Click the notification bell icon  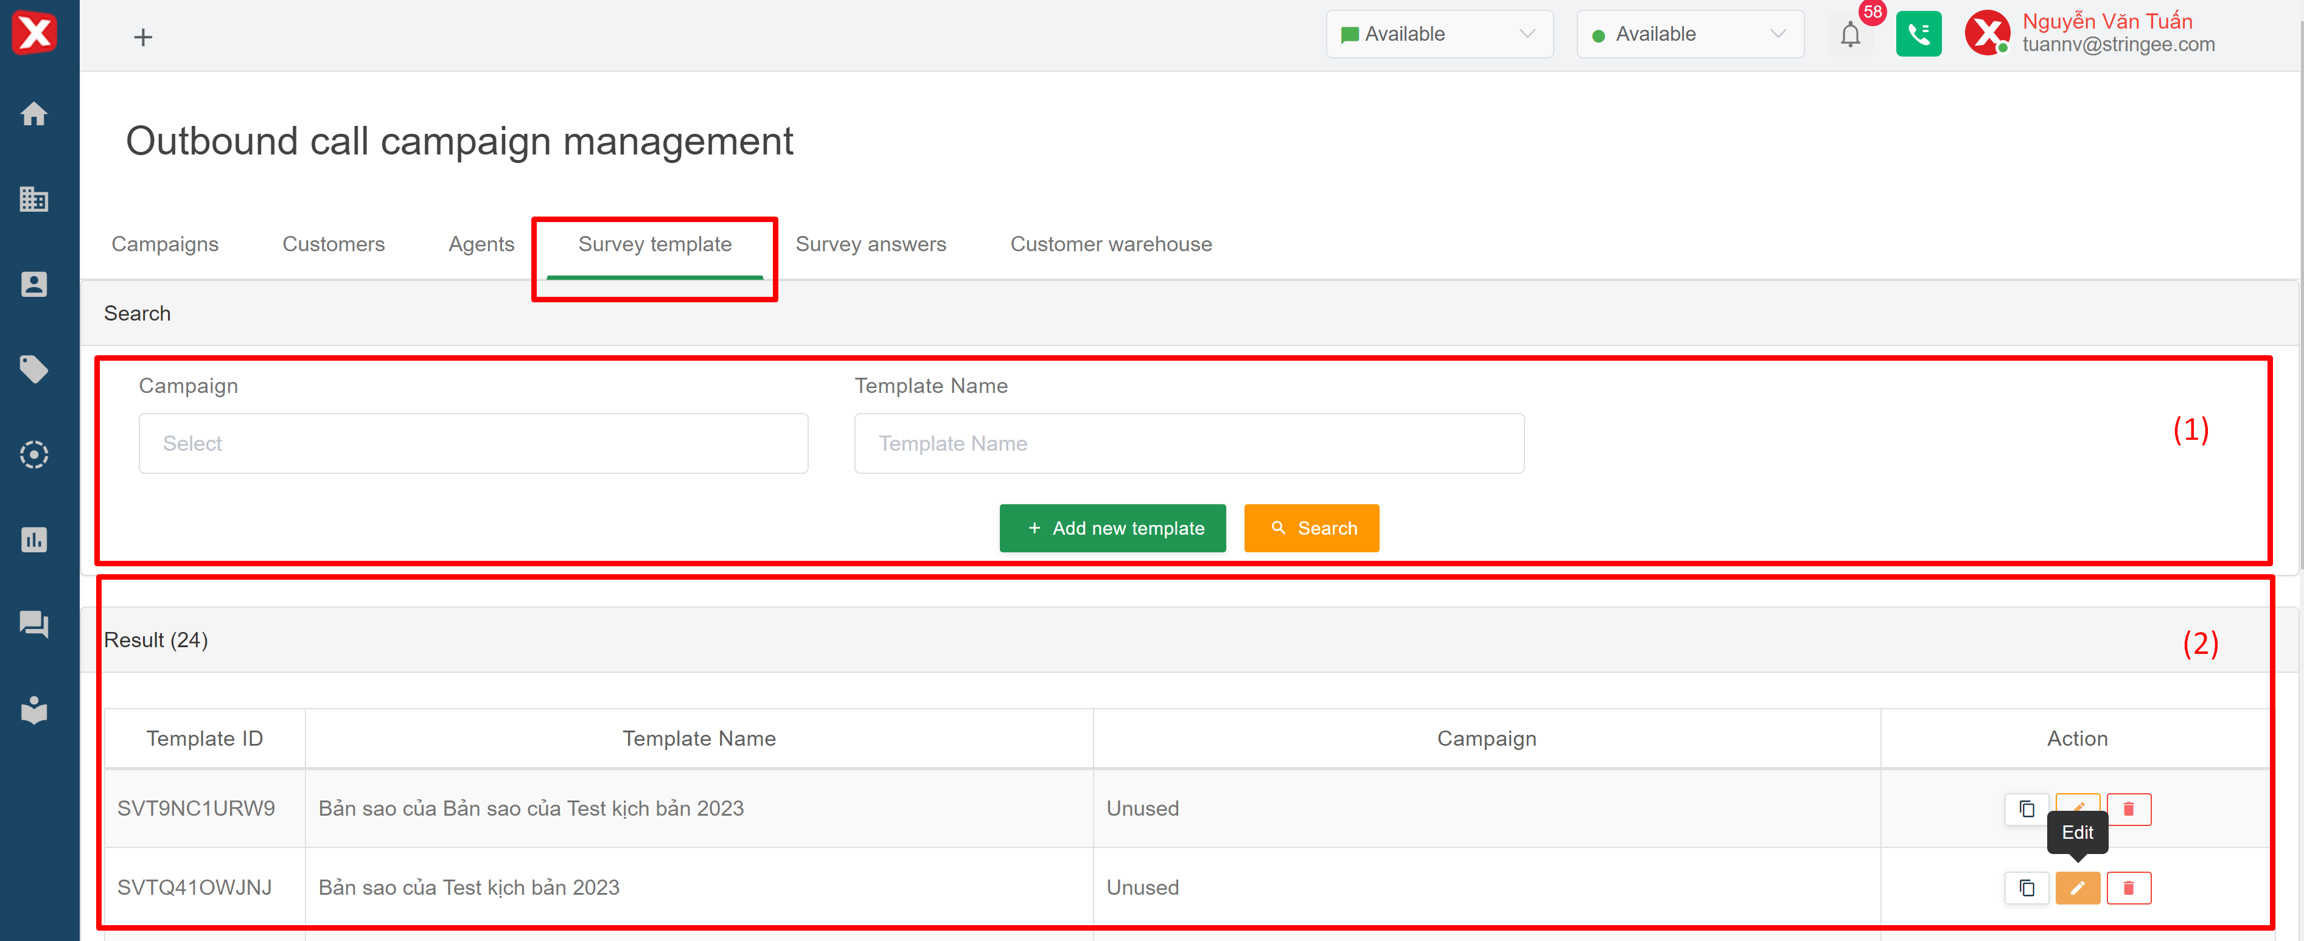coord(1850,35)
